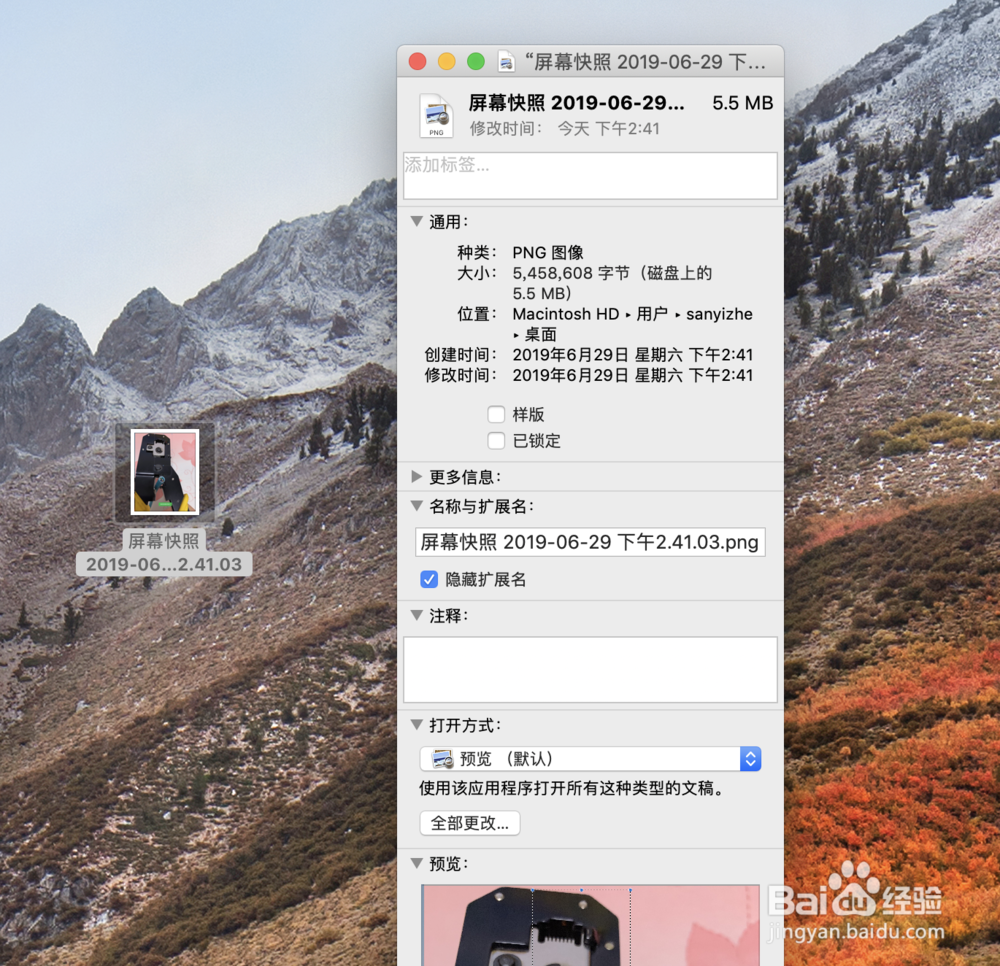The image size is (1000, 966).
Task: Open the 屏幕快照 file icon on the desktop
Action: coord(164,470)
